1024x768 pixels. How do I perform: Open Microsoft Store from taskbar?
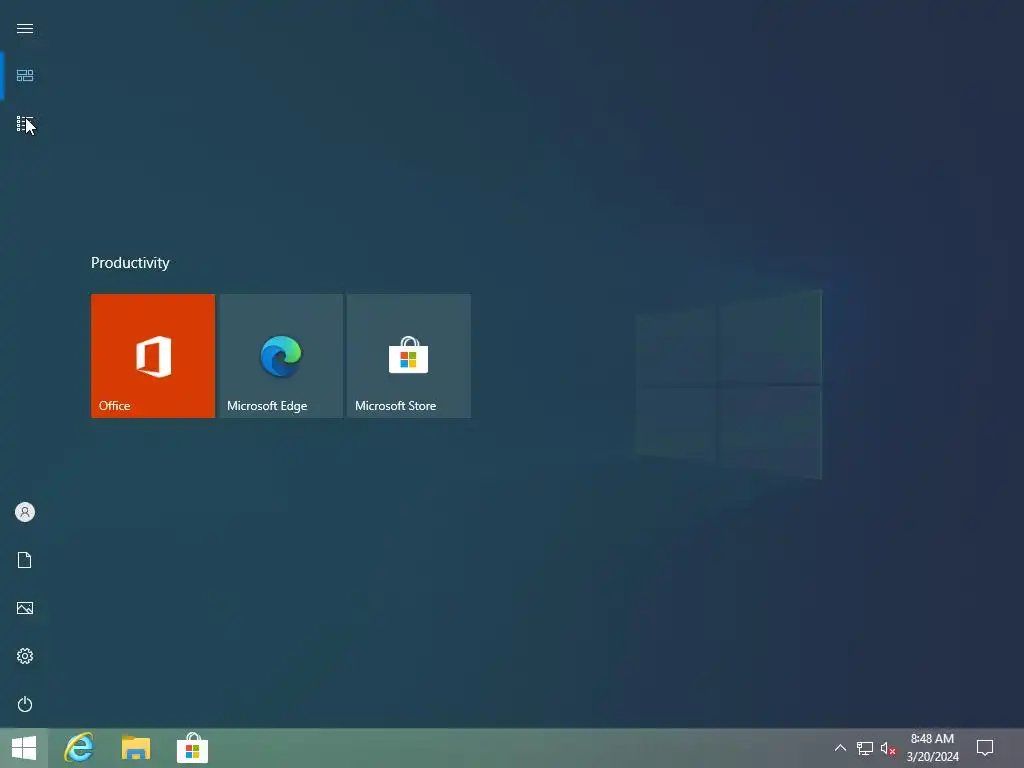click(193, 748)
